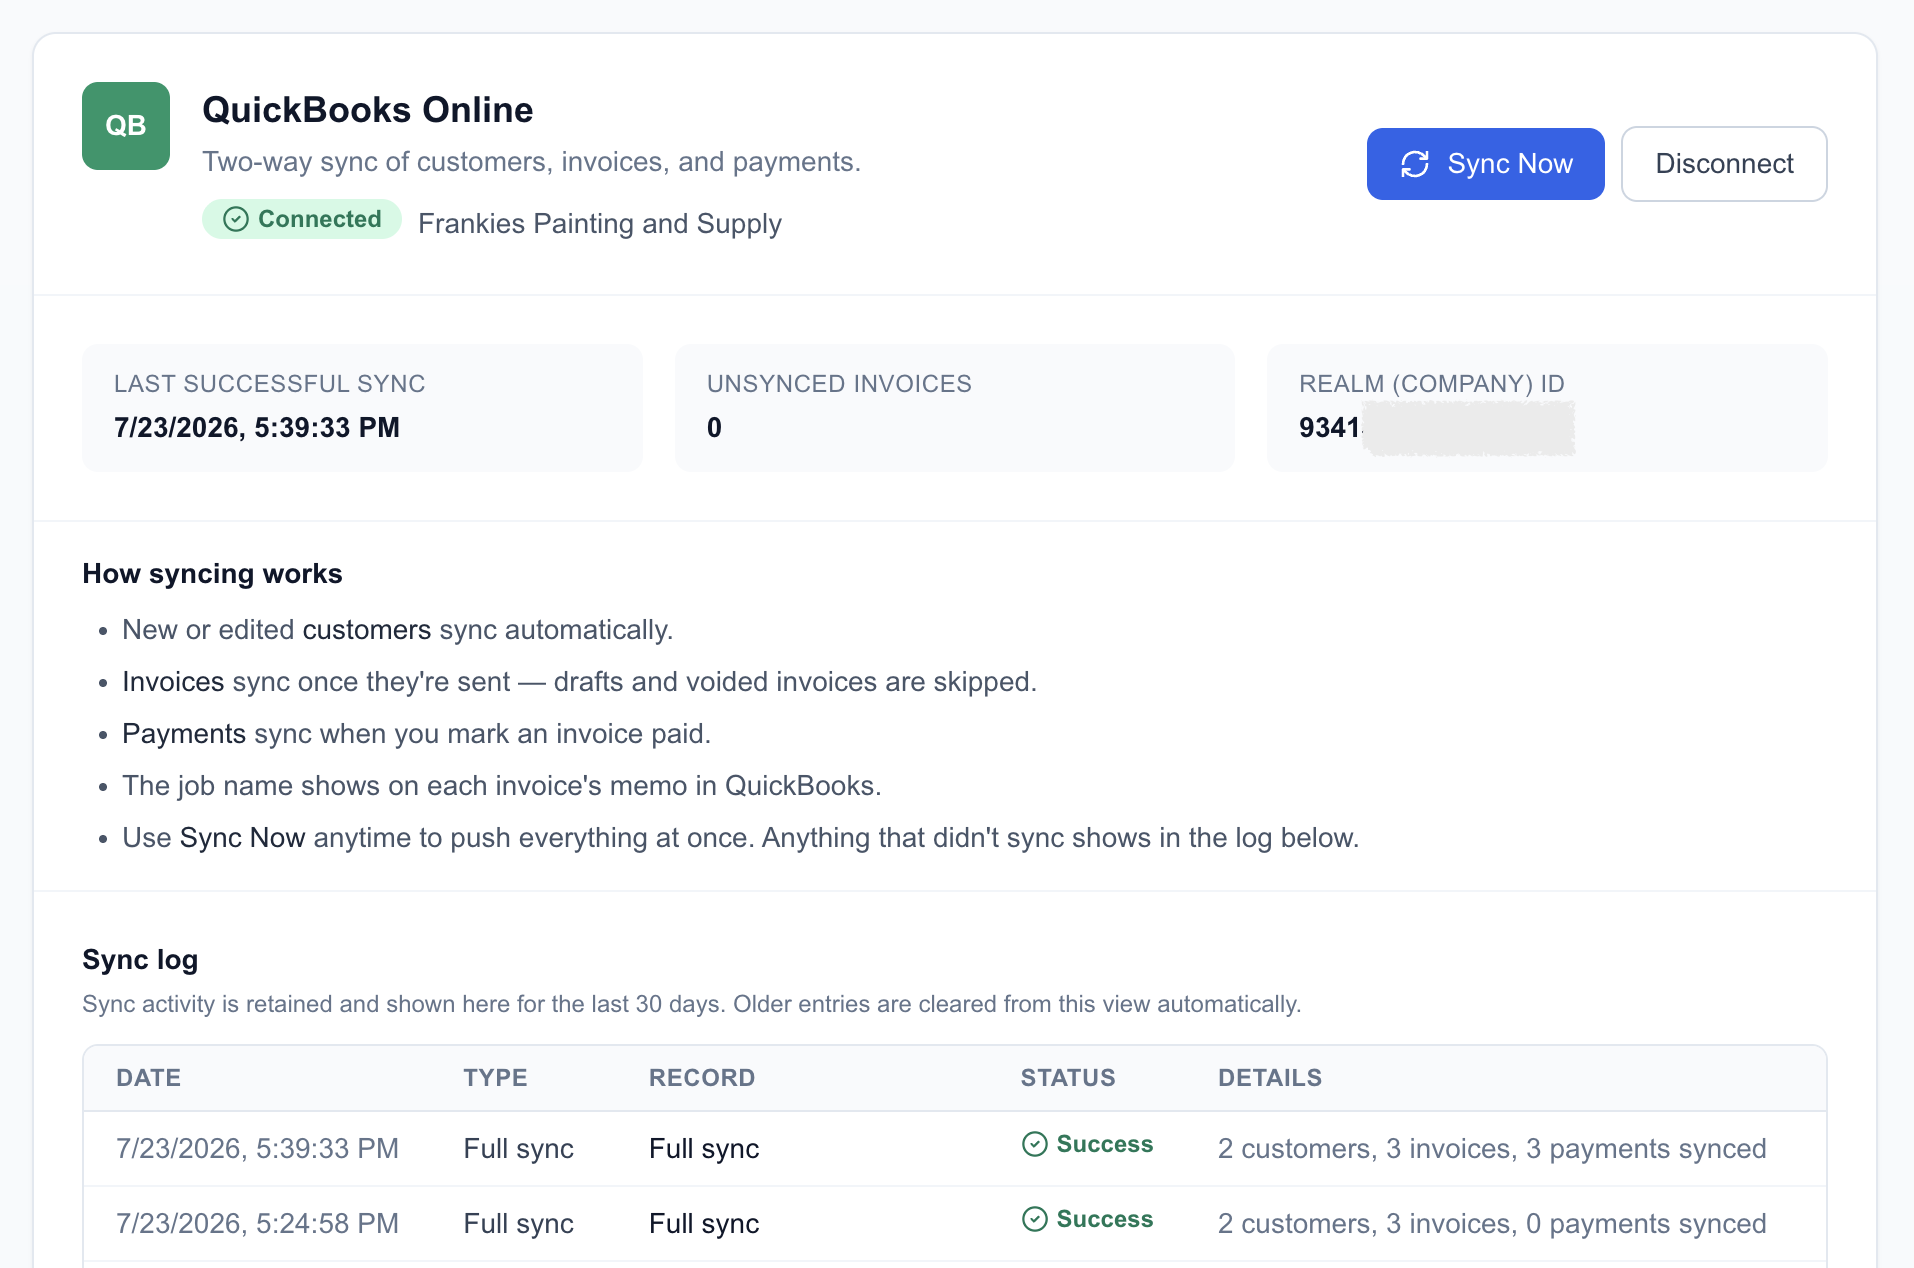Click the Sync log heading
The image size is (1914, 1268).
(x=140, y=960)
